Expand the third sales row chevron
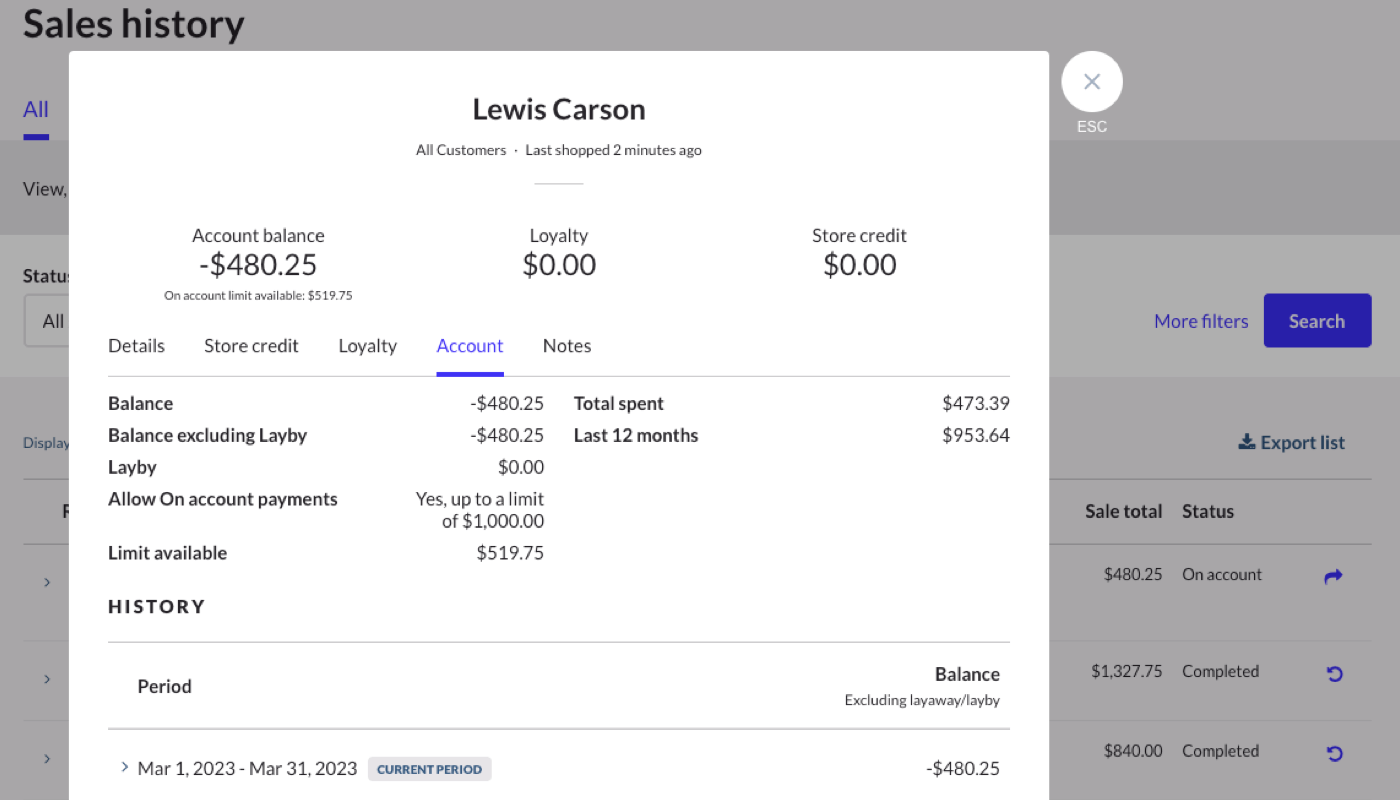 click(x=47, y=758)
